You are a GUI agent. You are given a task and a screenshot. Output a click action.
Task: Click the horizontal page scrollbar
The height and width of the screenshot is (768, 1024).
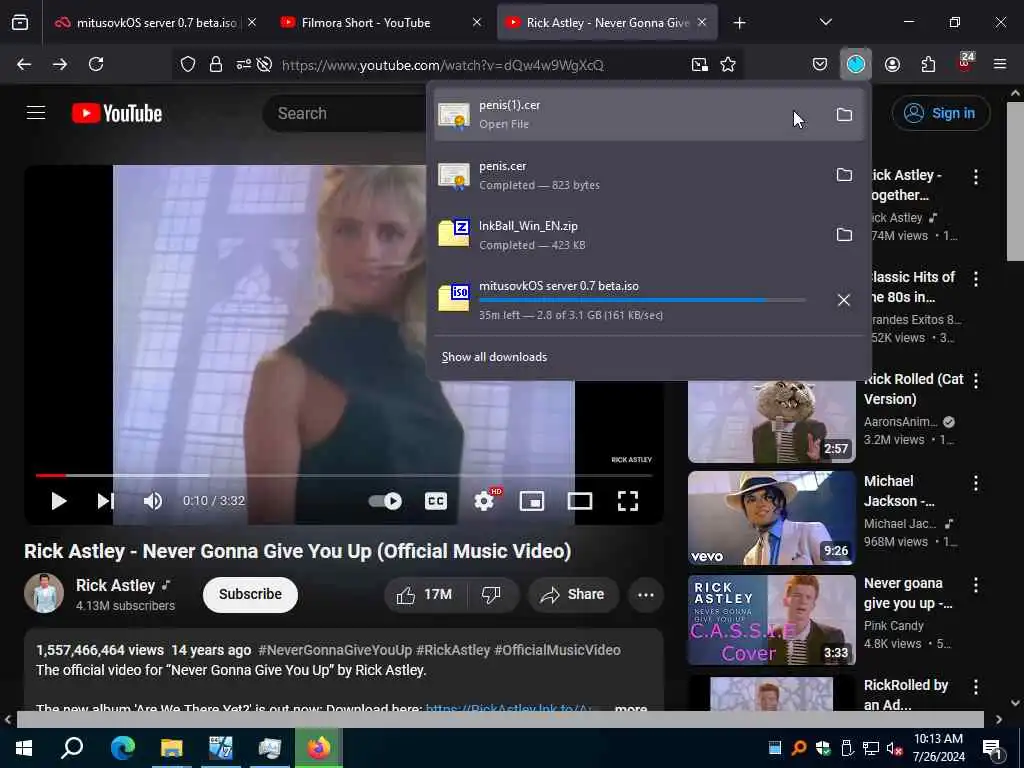[500, 719]
